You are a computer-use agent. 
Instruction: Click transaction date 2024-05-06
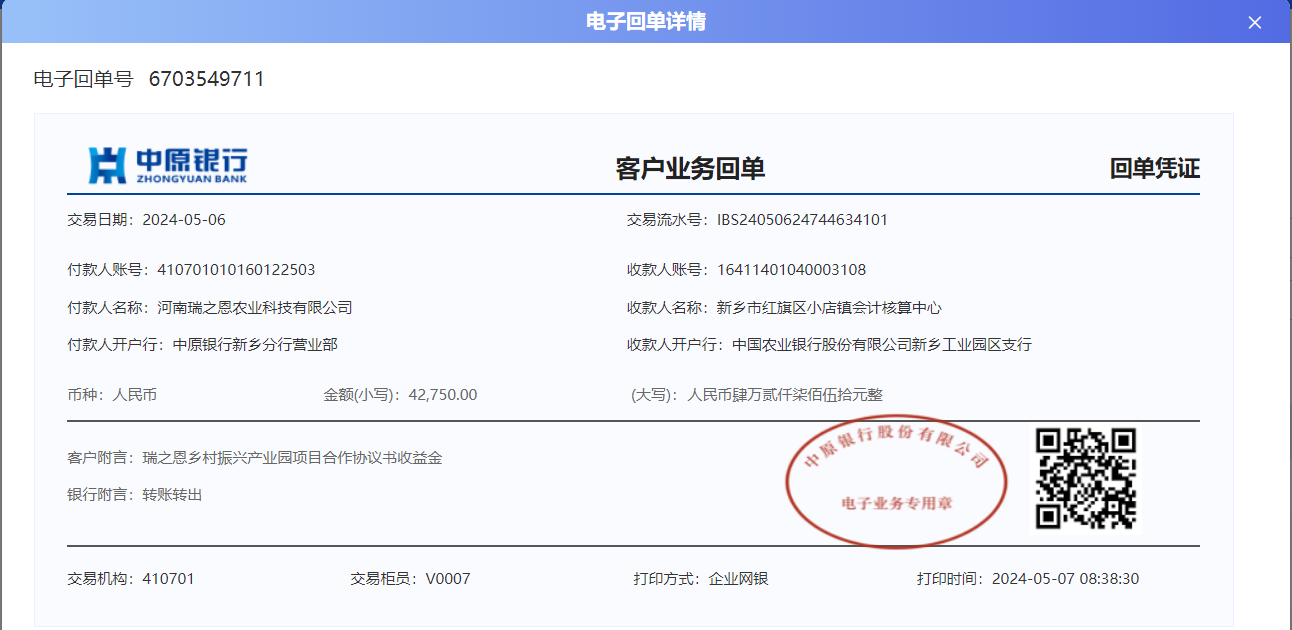tap(184, 220)
